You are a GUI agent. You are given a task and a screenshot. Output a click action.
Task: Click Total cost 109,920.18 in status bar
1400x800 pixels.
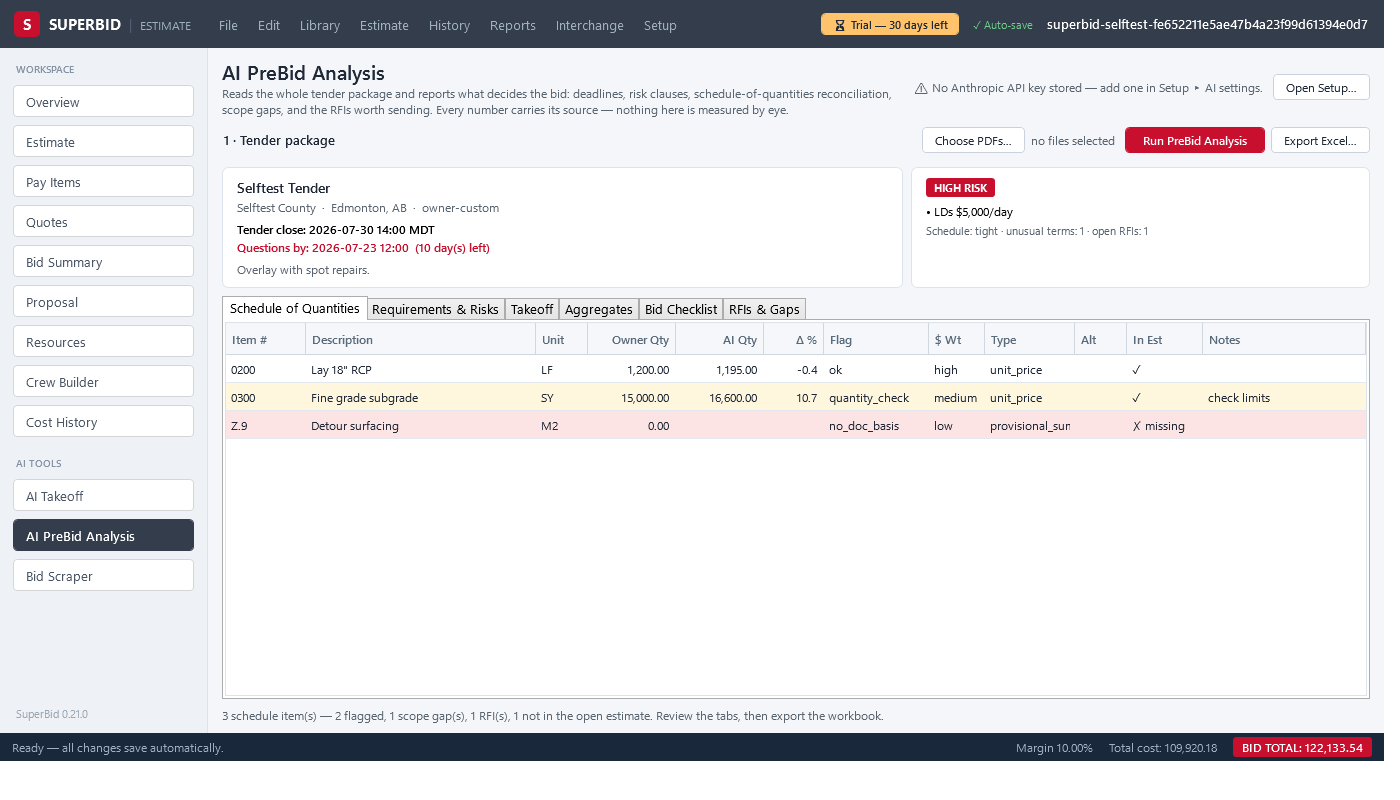[x=1163, y=748]
